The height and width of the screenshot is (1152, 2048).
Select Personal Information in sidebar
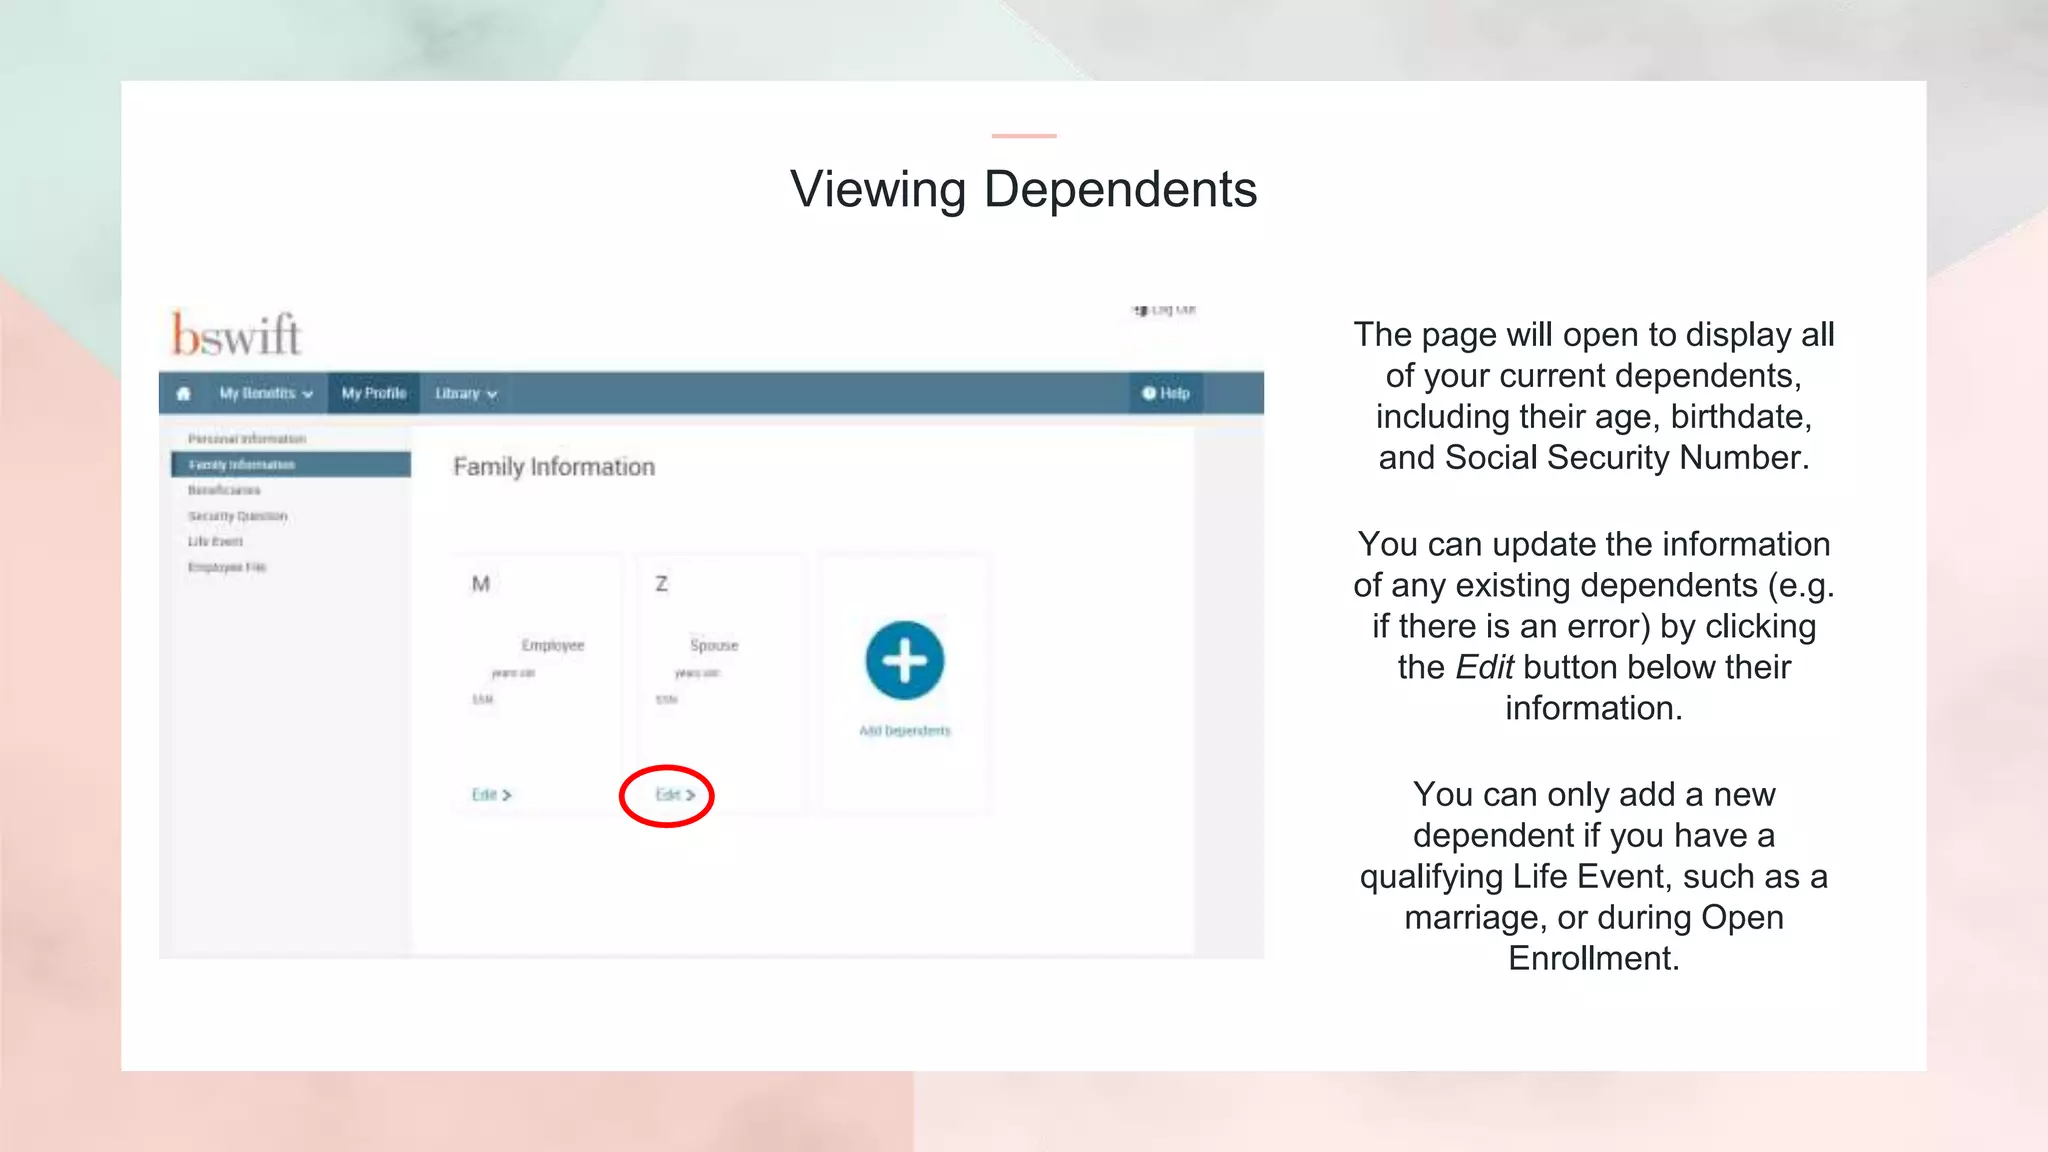pyautogui.click(x=247, y=439)
